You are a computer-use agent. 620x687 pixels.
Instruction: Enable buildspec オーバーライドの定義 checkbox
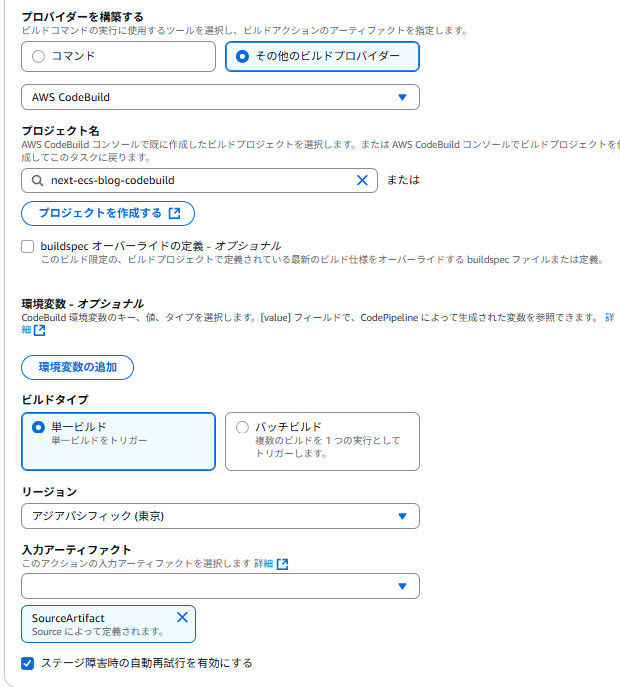28,246
